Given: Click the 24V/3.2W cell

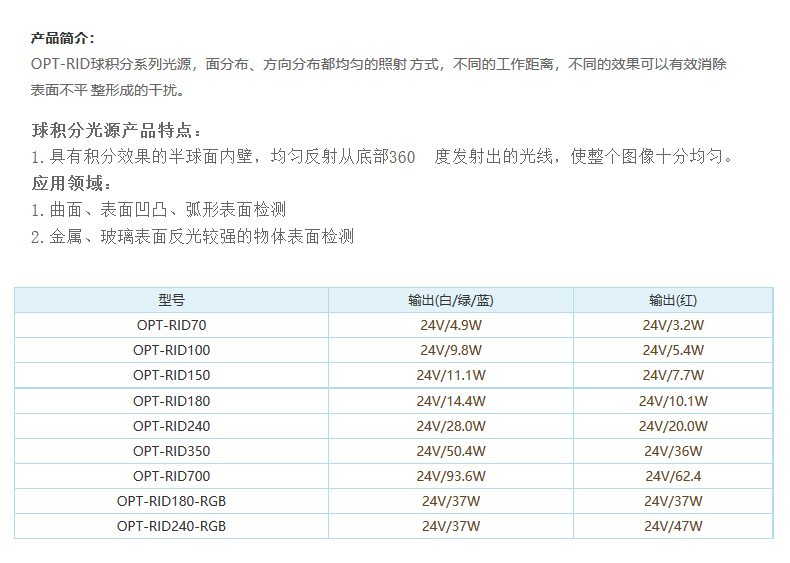Looking at the screenshot, I should [673, 325].
